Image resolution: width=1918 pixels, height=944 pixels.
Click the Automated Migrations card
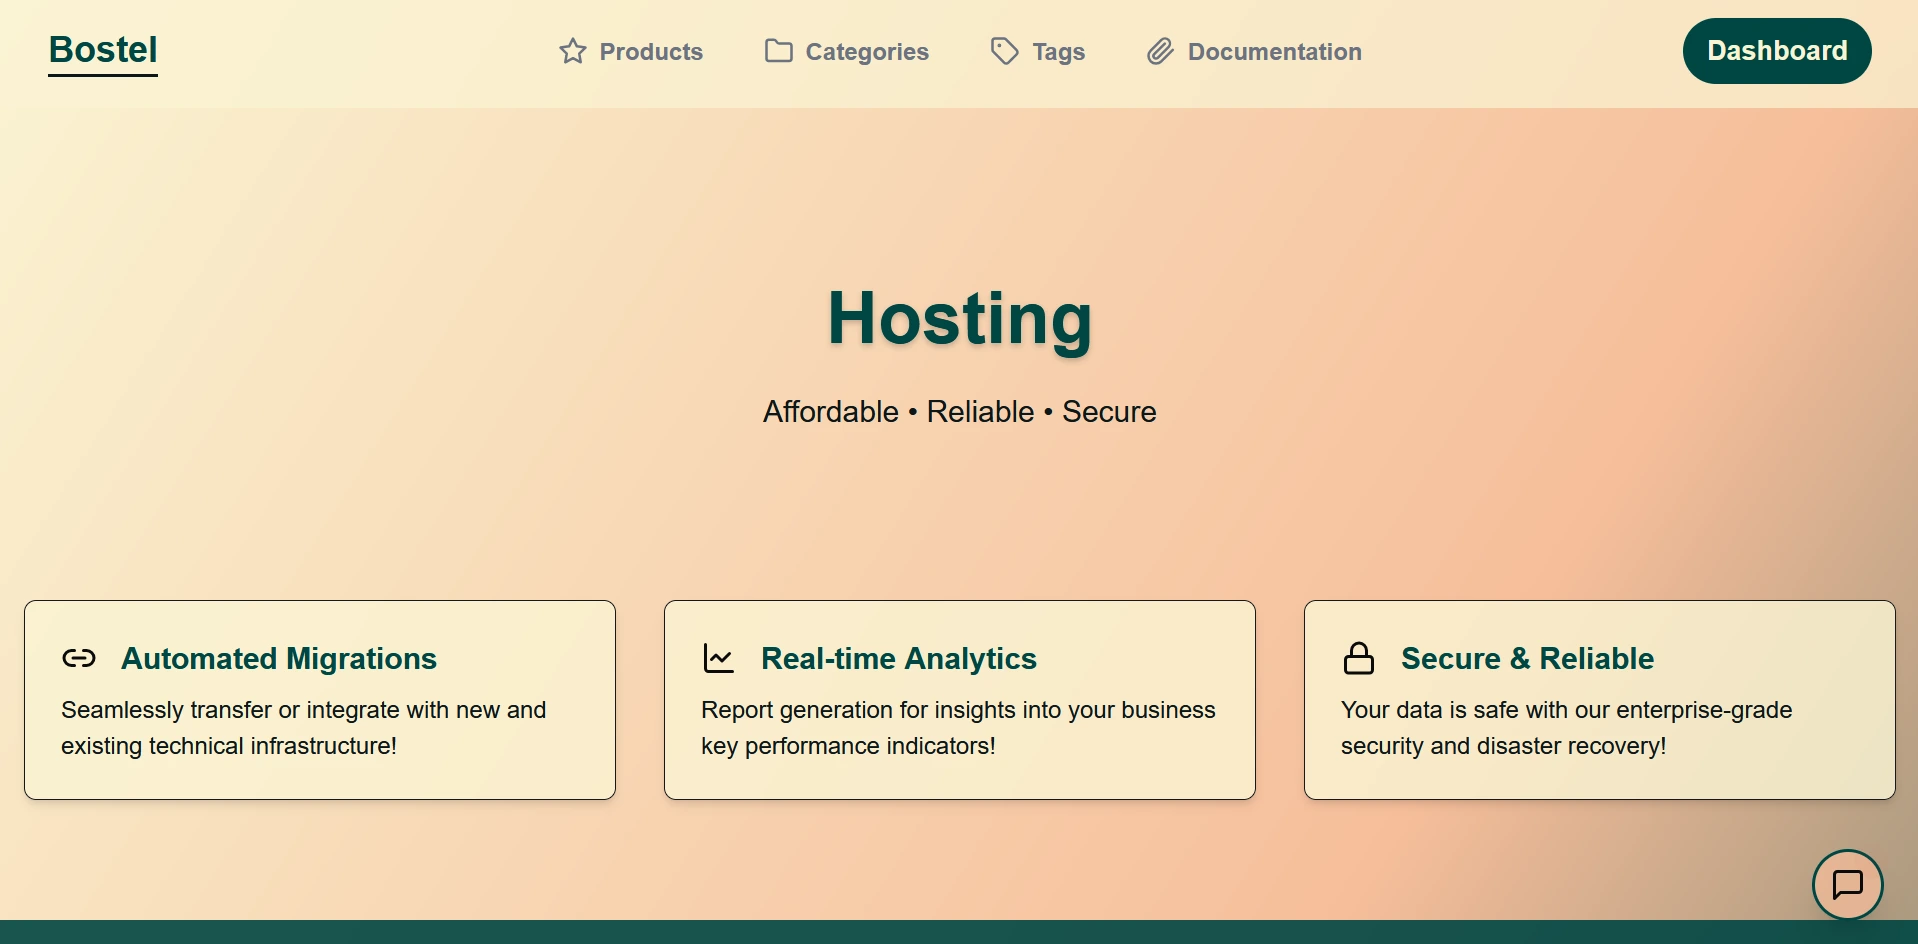(319, 700)
